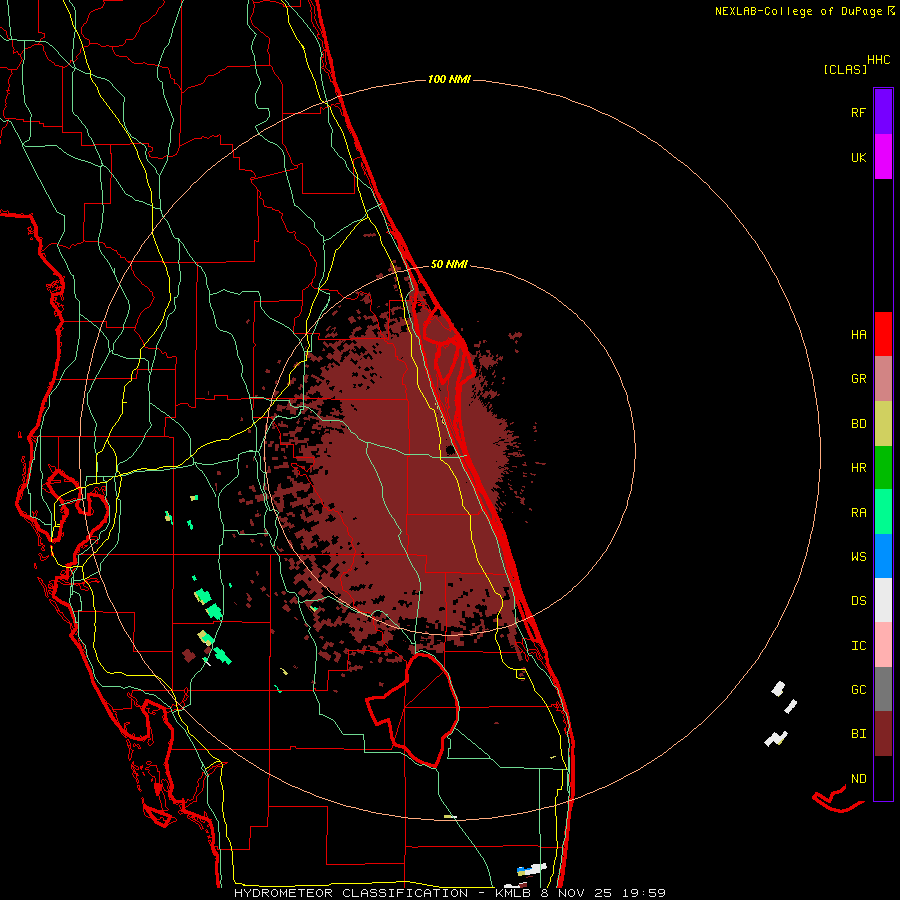Image resolution: width=900 pixels, height=900 pixels.
Task: Click the 8 NOV 25 date stamp
Action: point(578,893)
